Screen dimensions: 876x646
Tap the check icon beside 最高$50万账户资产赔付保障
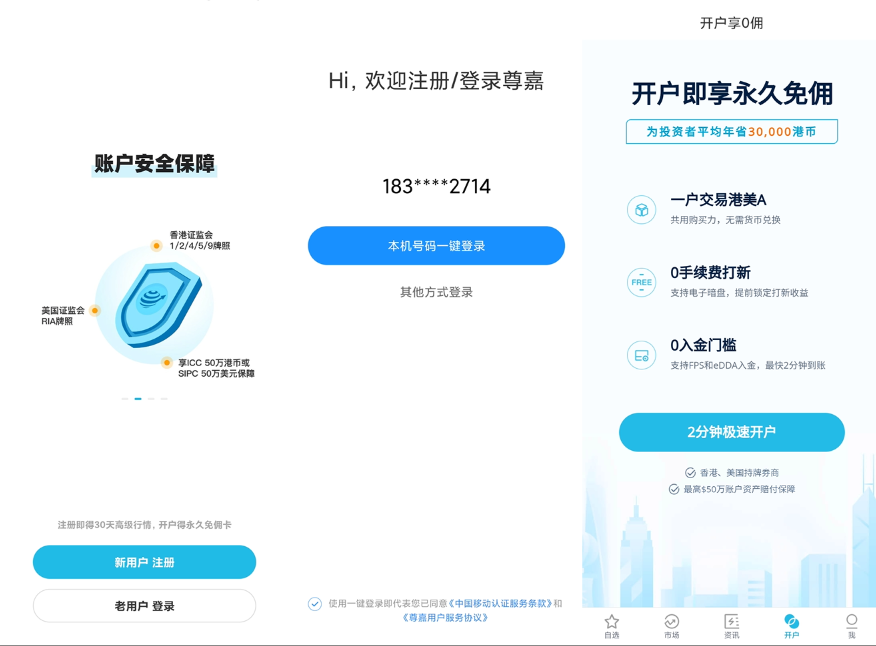click(674, 490)
